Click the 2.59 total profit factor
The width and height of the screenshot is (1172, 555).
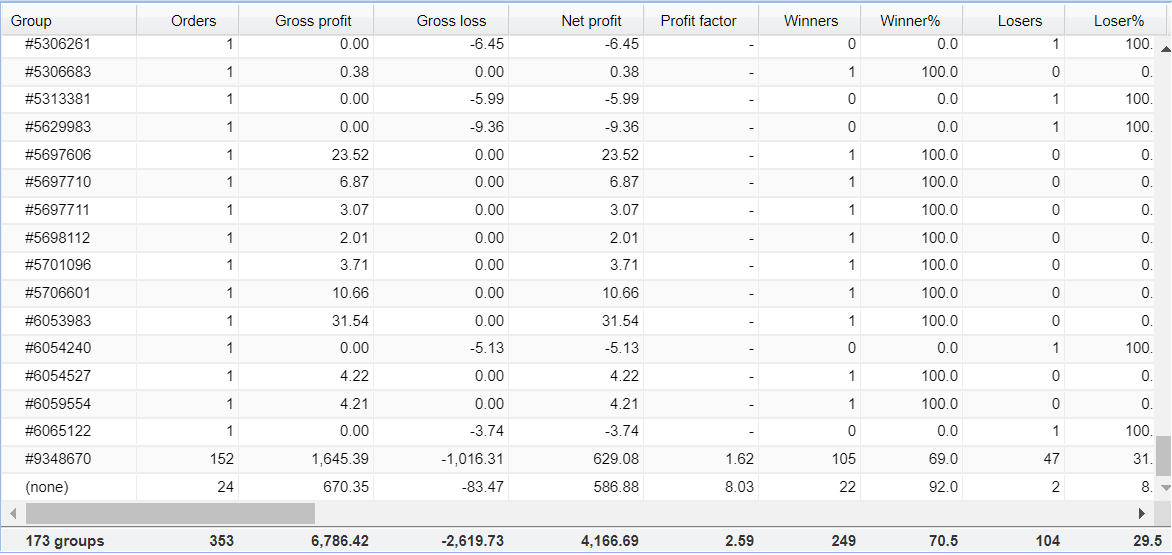[739, 541]
